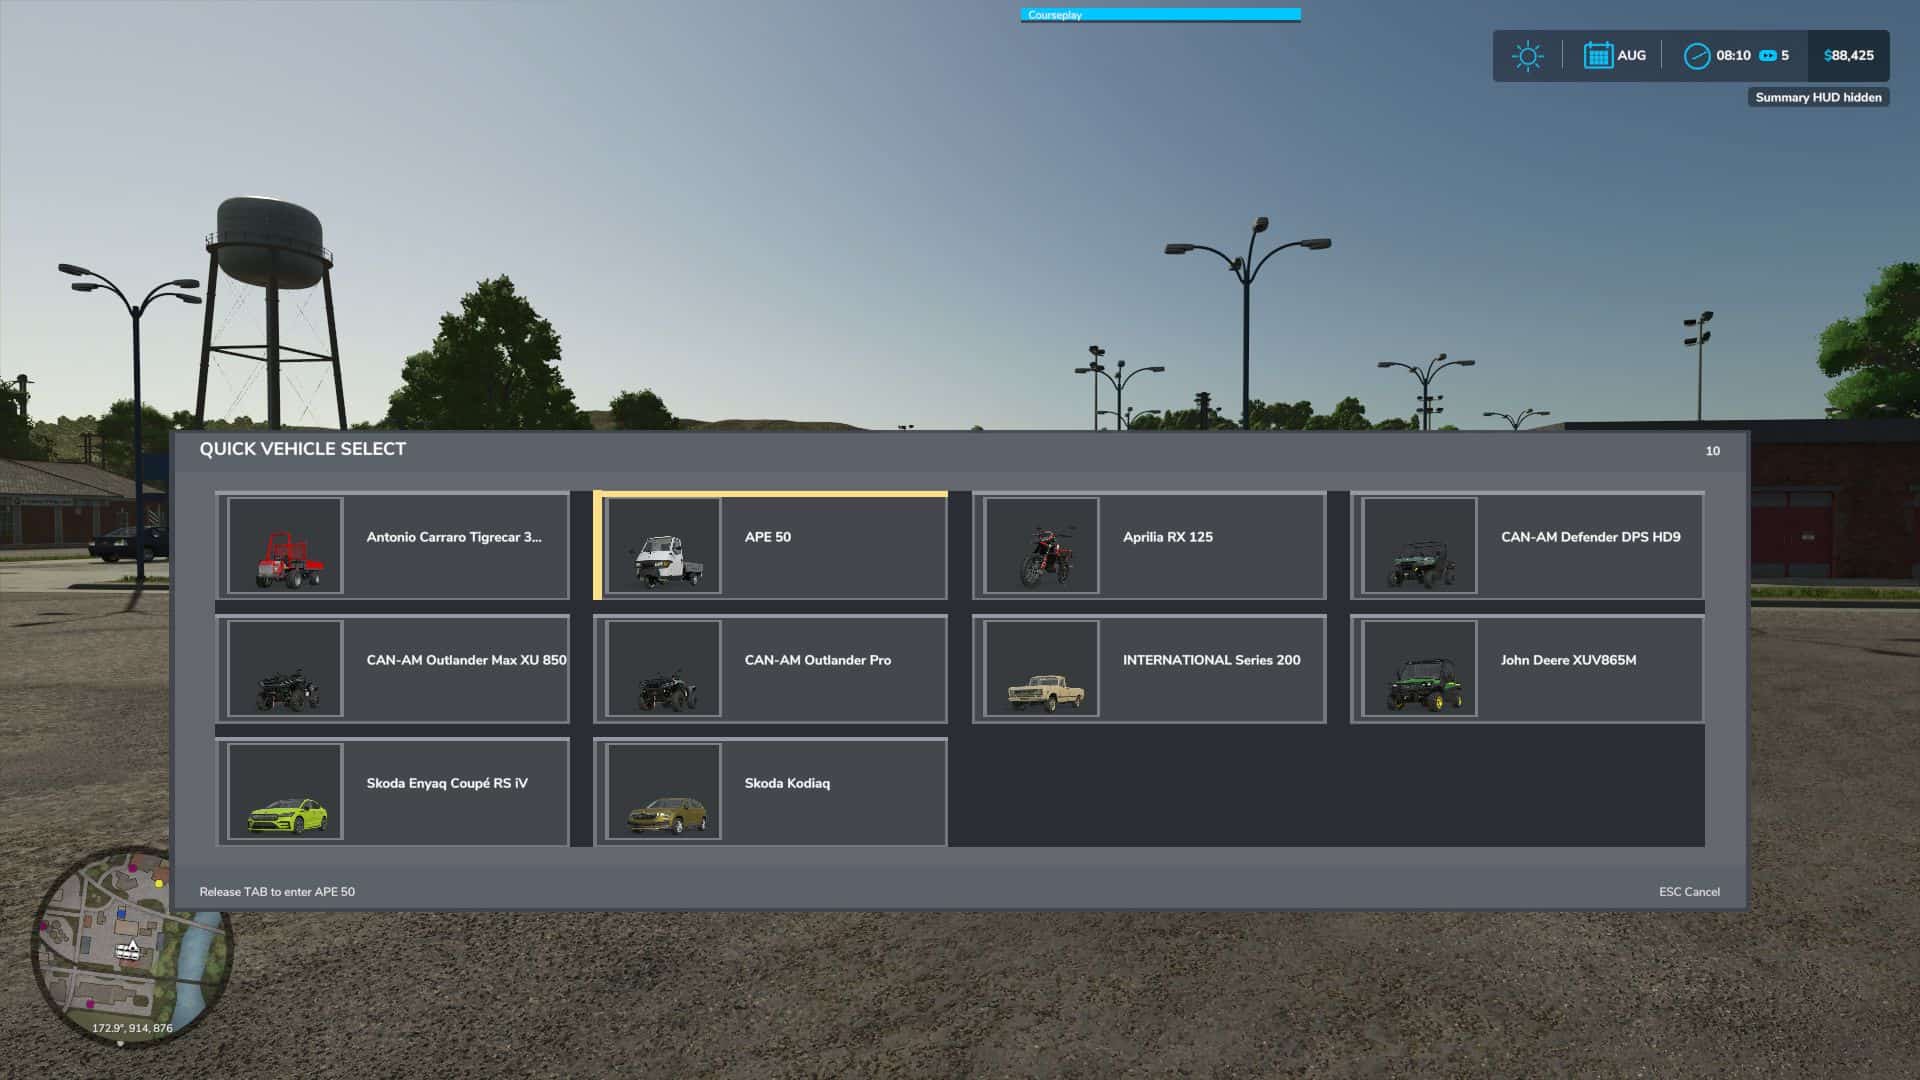Image resolution: width=1920 pixels, height=1080 pixels.
Task: Pick the Skoda Enyaq Coupé RS iV thumbnail
Action: [x=286, y=791]
